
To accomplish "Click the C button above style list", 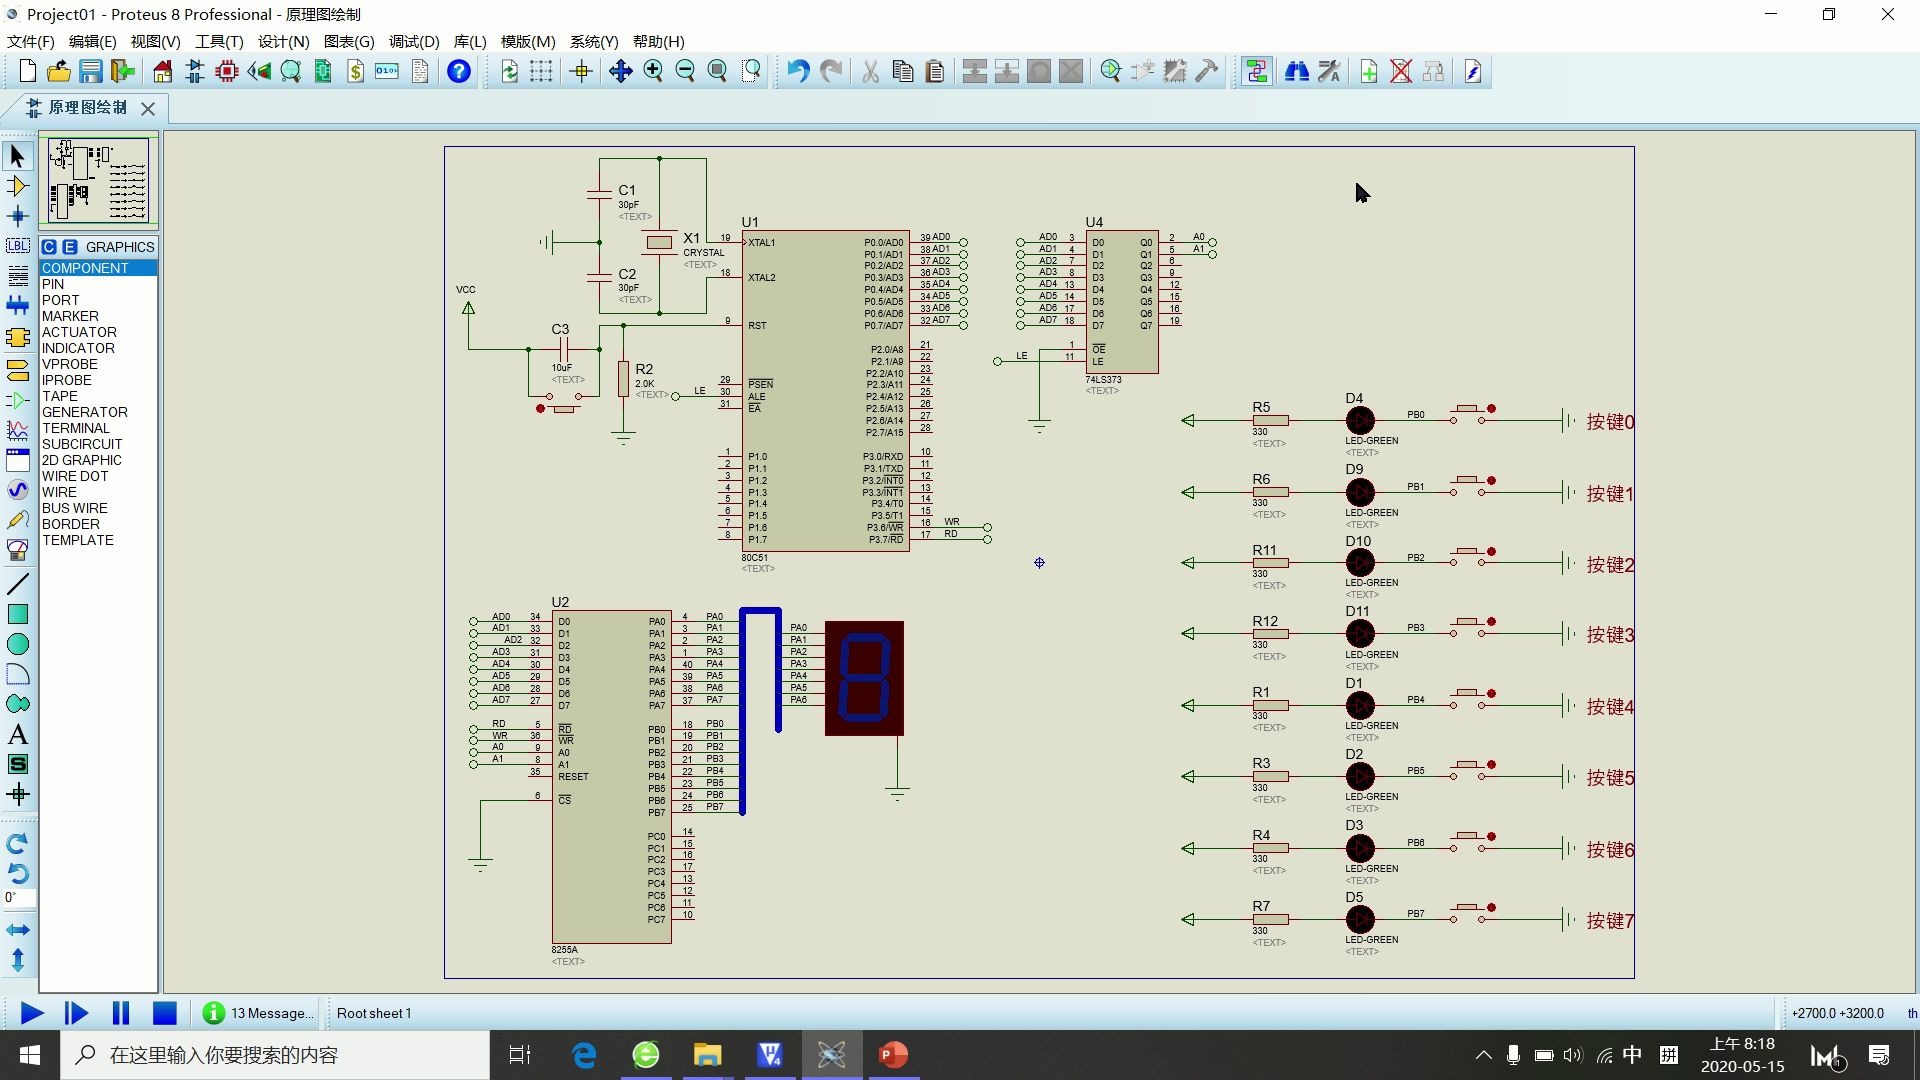I will (x=49, y=247).
